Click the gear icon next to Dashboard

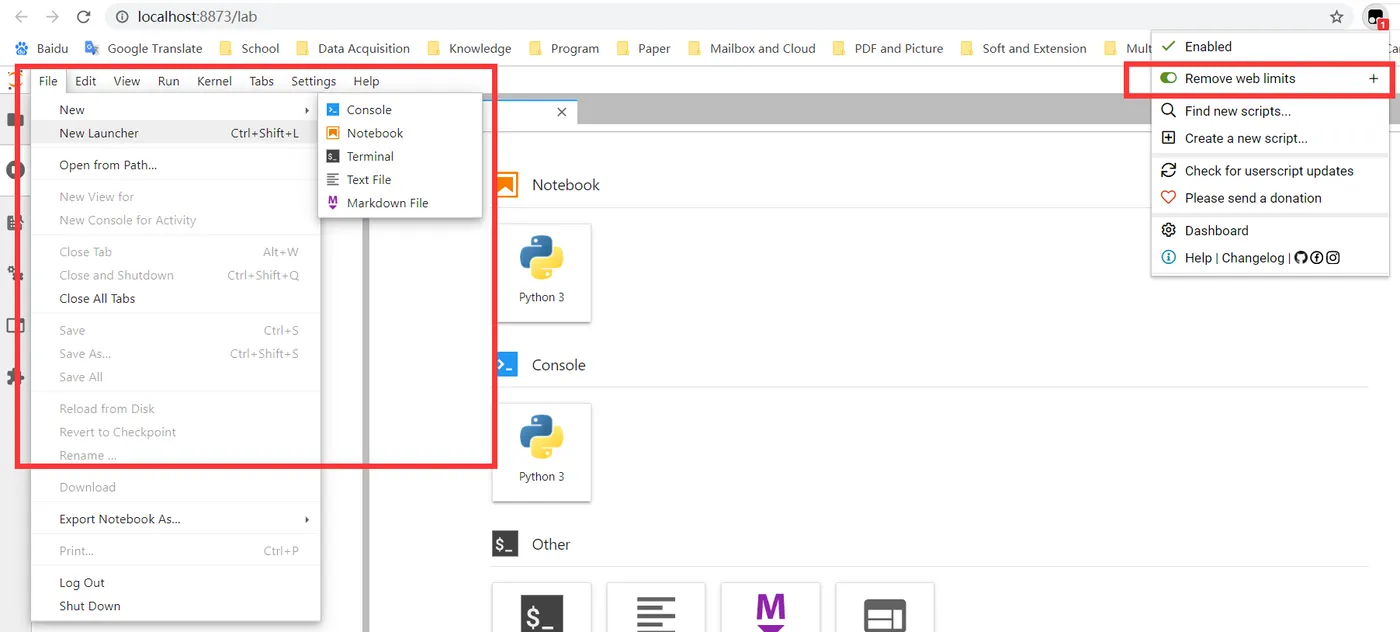click(x=1168, y=230)
